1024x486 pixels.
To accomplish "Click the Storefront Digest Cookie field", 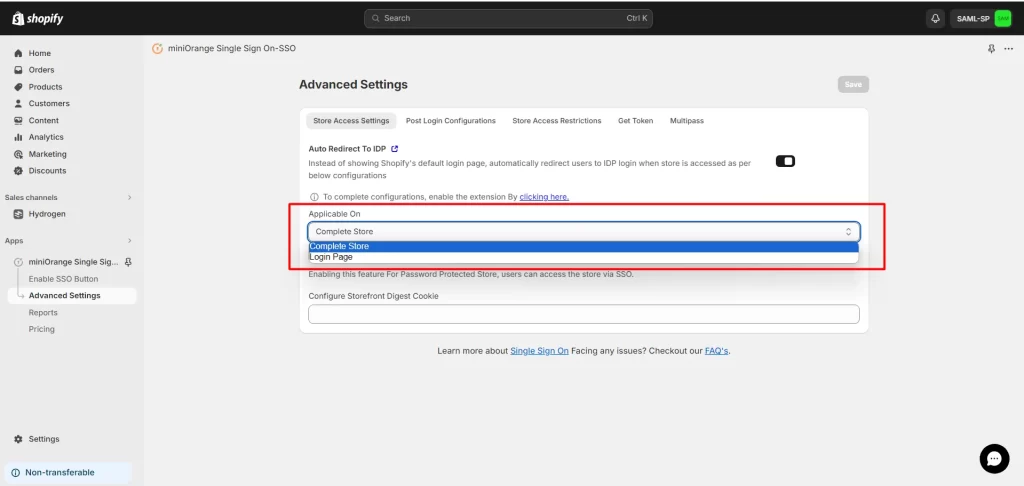I will coord(583,314).
